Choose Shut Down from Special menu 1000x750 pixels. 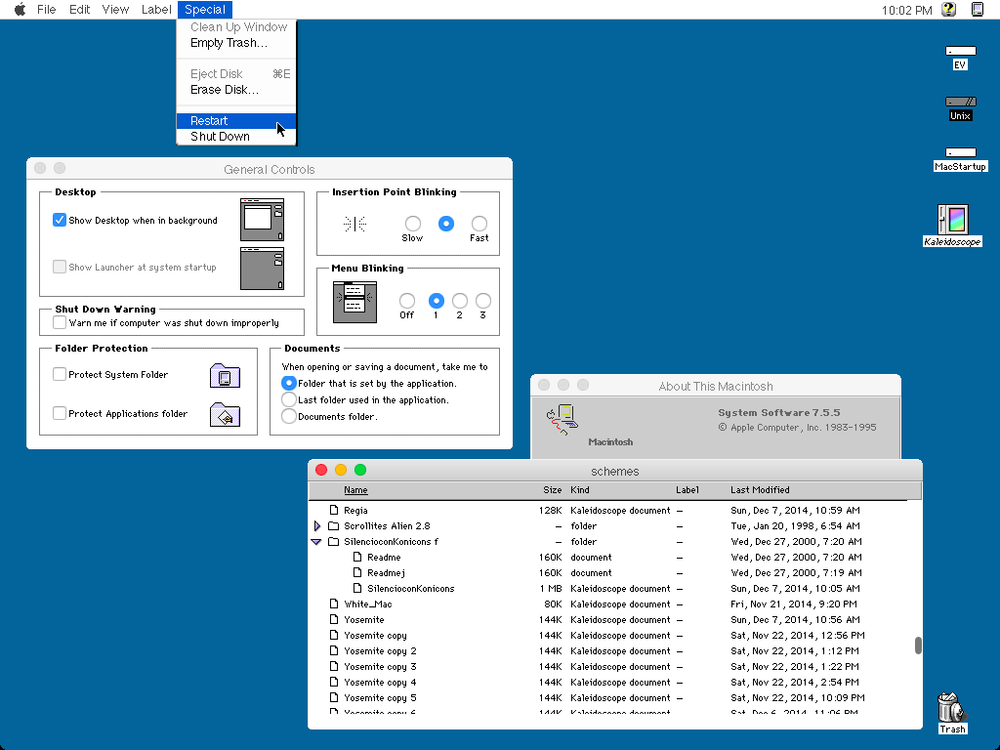(236, 136)
